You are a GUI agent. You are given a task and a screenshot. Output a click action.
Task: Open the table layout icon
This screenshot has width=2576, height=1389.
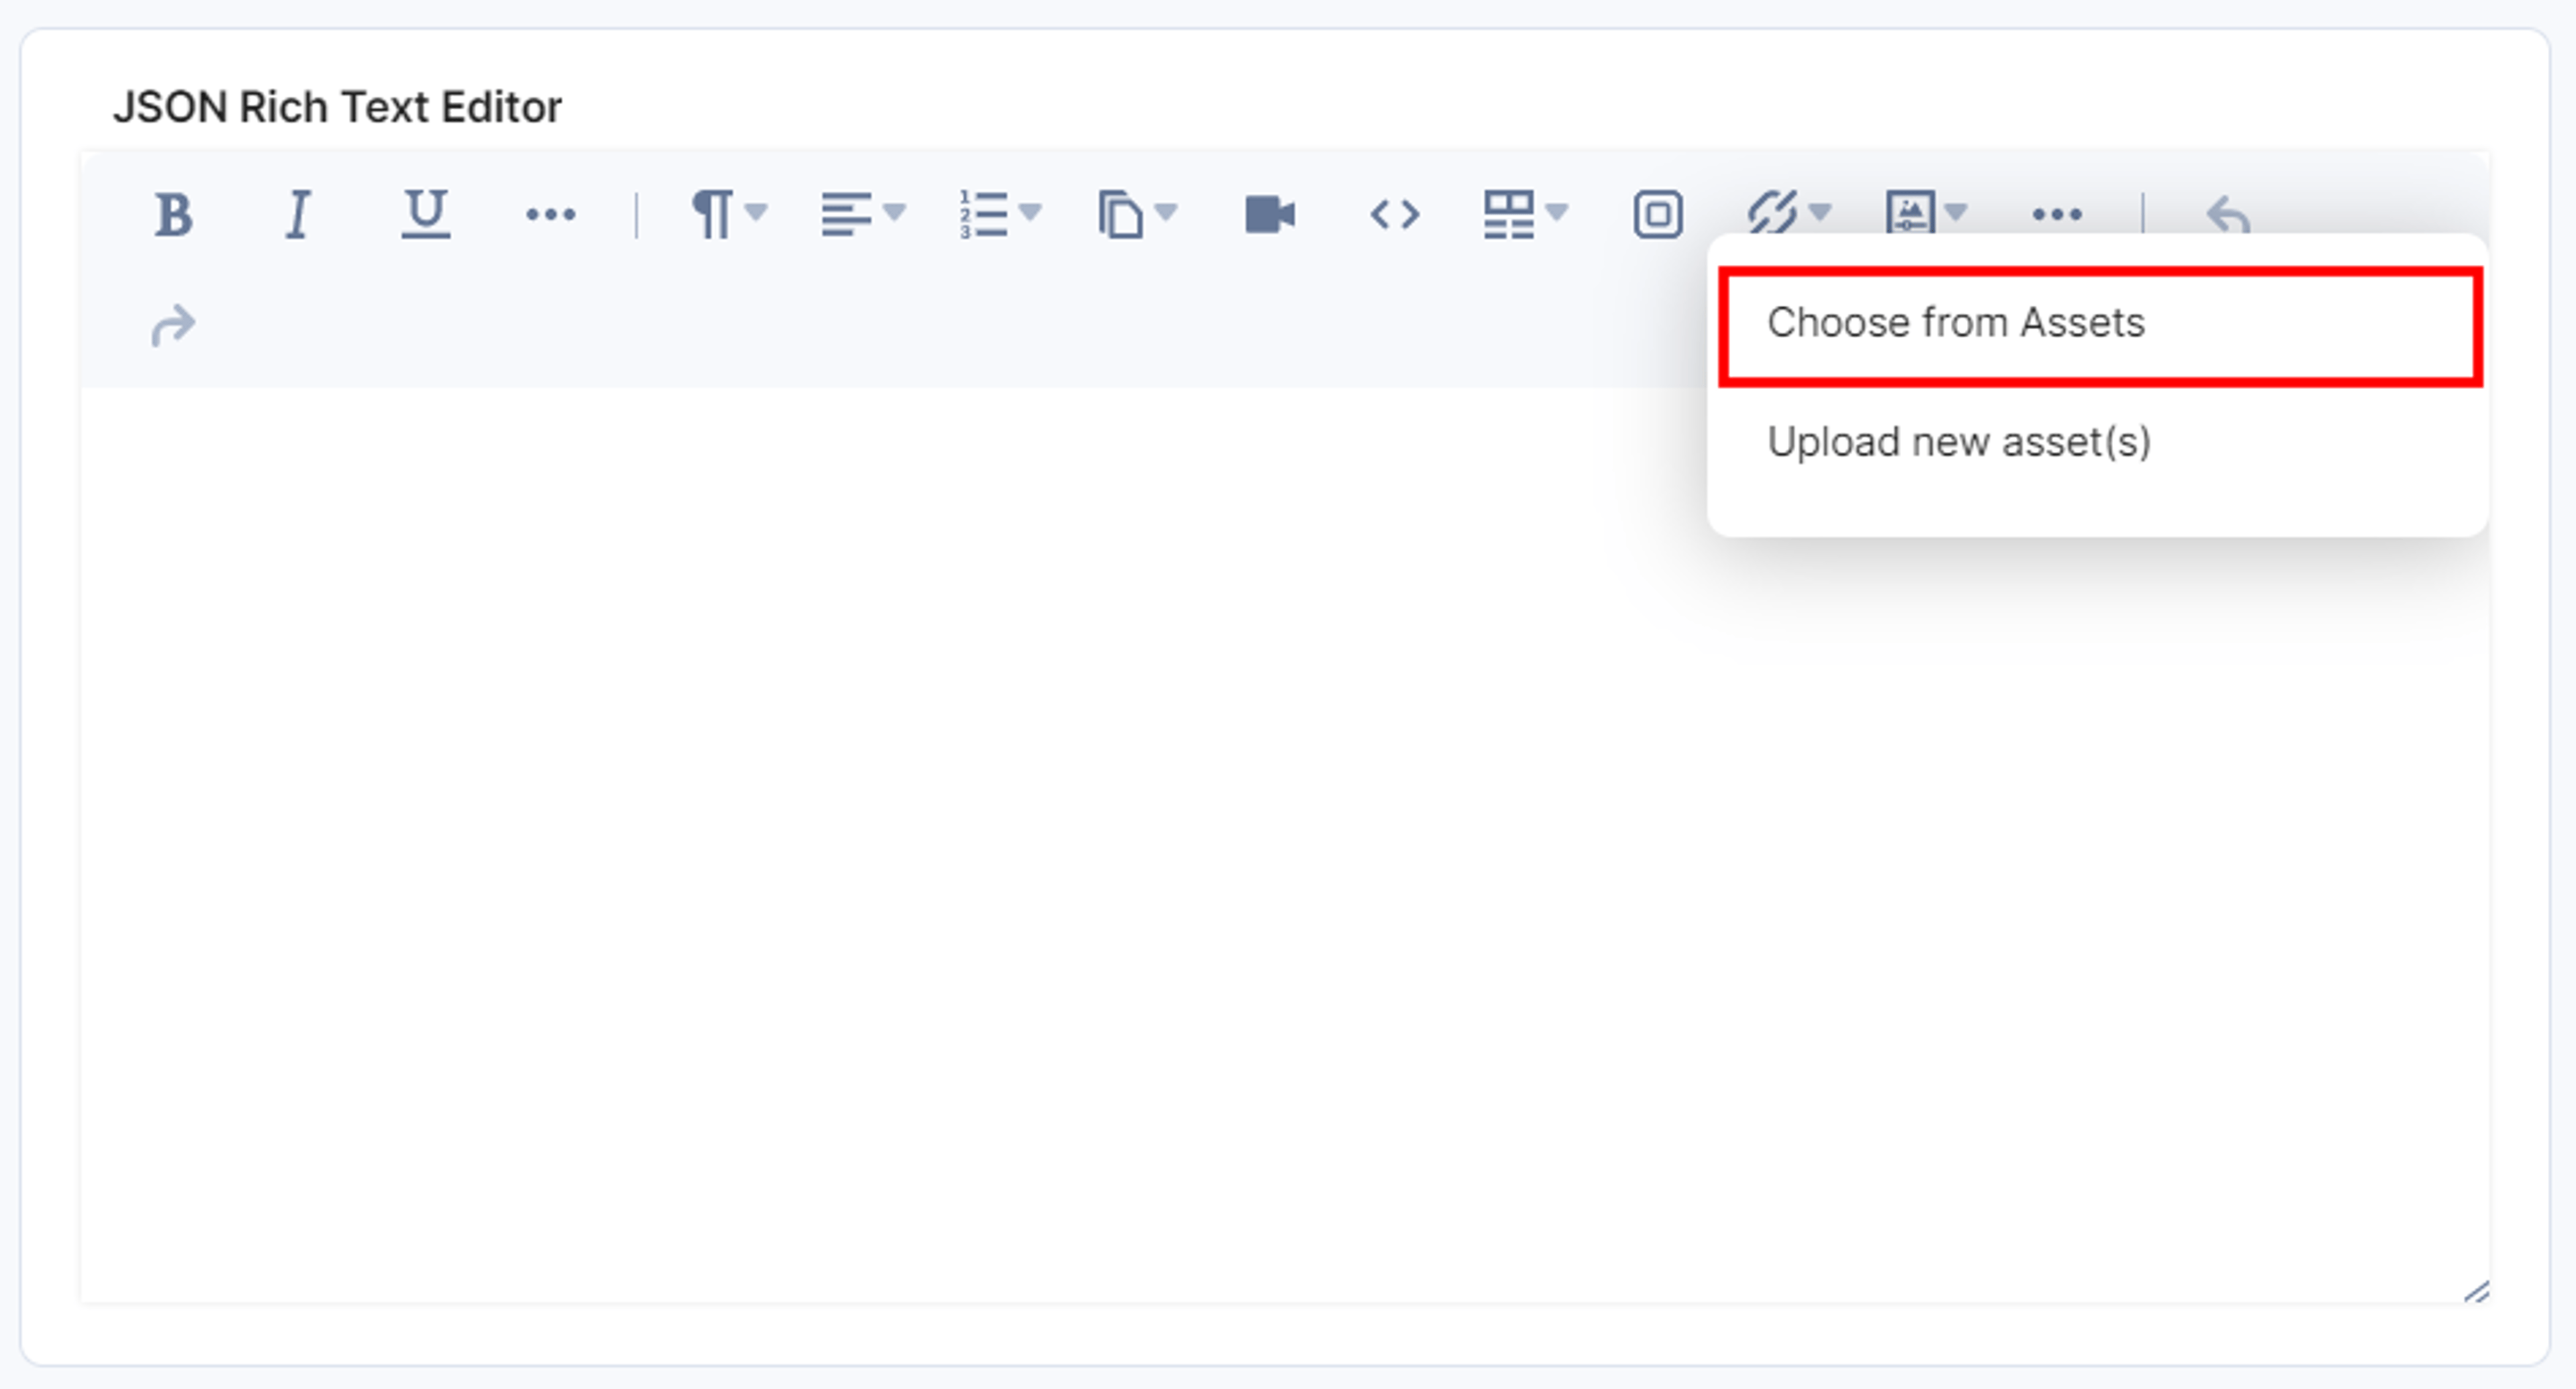tap(1508, 214)
